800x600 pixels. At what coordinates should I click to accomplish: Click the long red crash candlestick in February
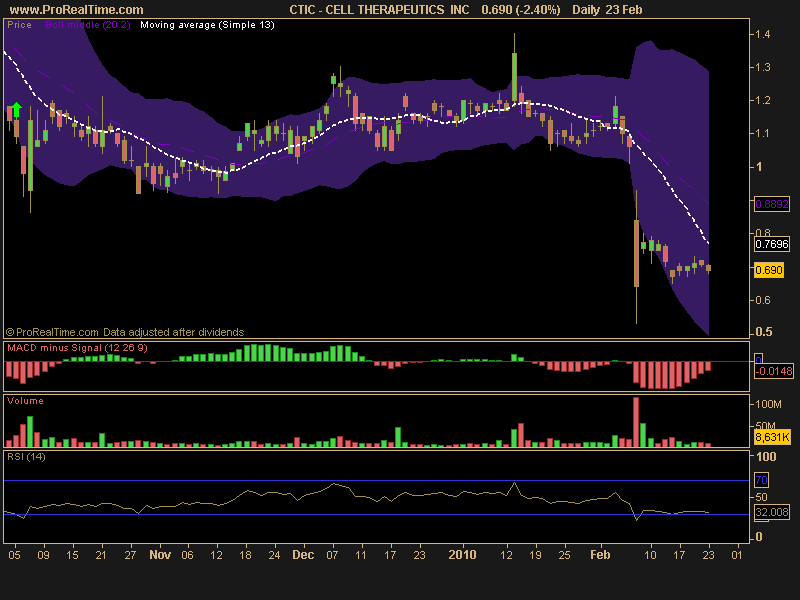(636, 254)
